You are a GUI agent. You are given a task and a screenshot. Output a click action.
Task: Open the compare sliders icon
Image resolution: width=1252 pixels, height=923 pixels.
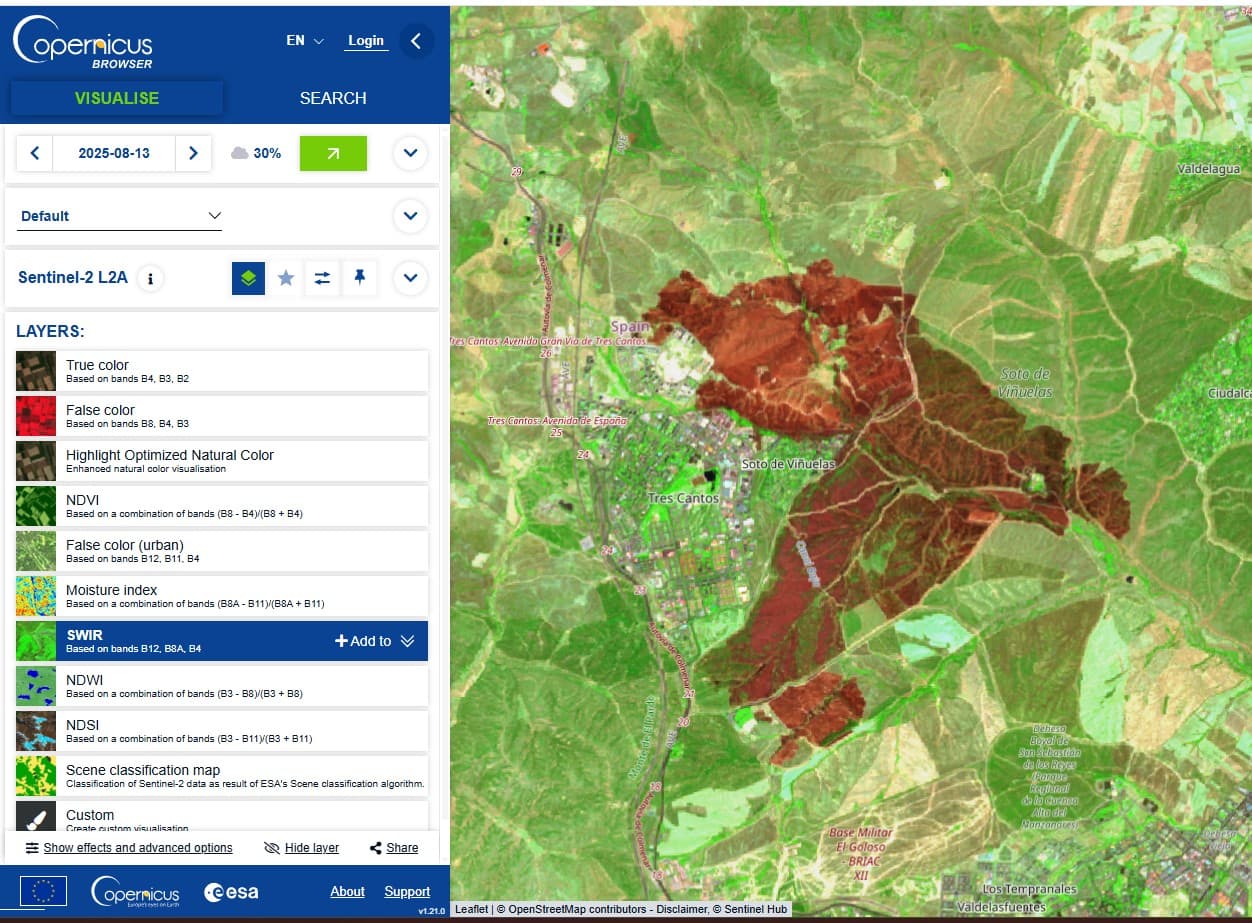point(322,278)
